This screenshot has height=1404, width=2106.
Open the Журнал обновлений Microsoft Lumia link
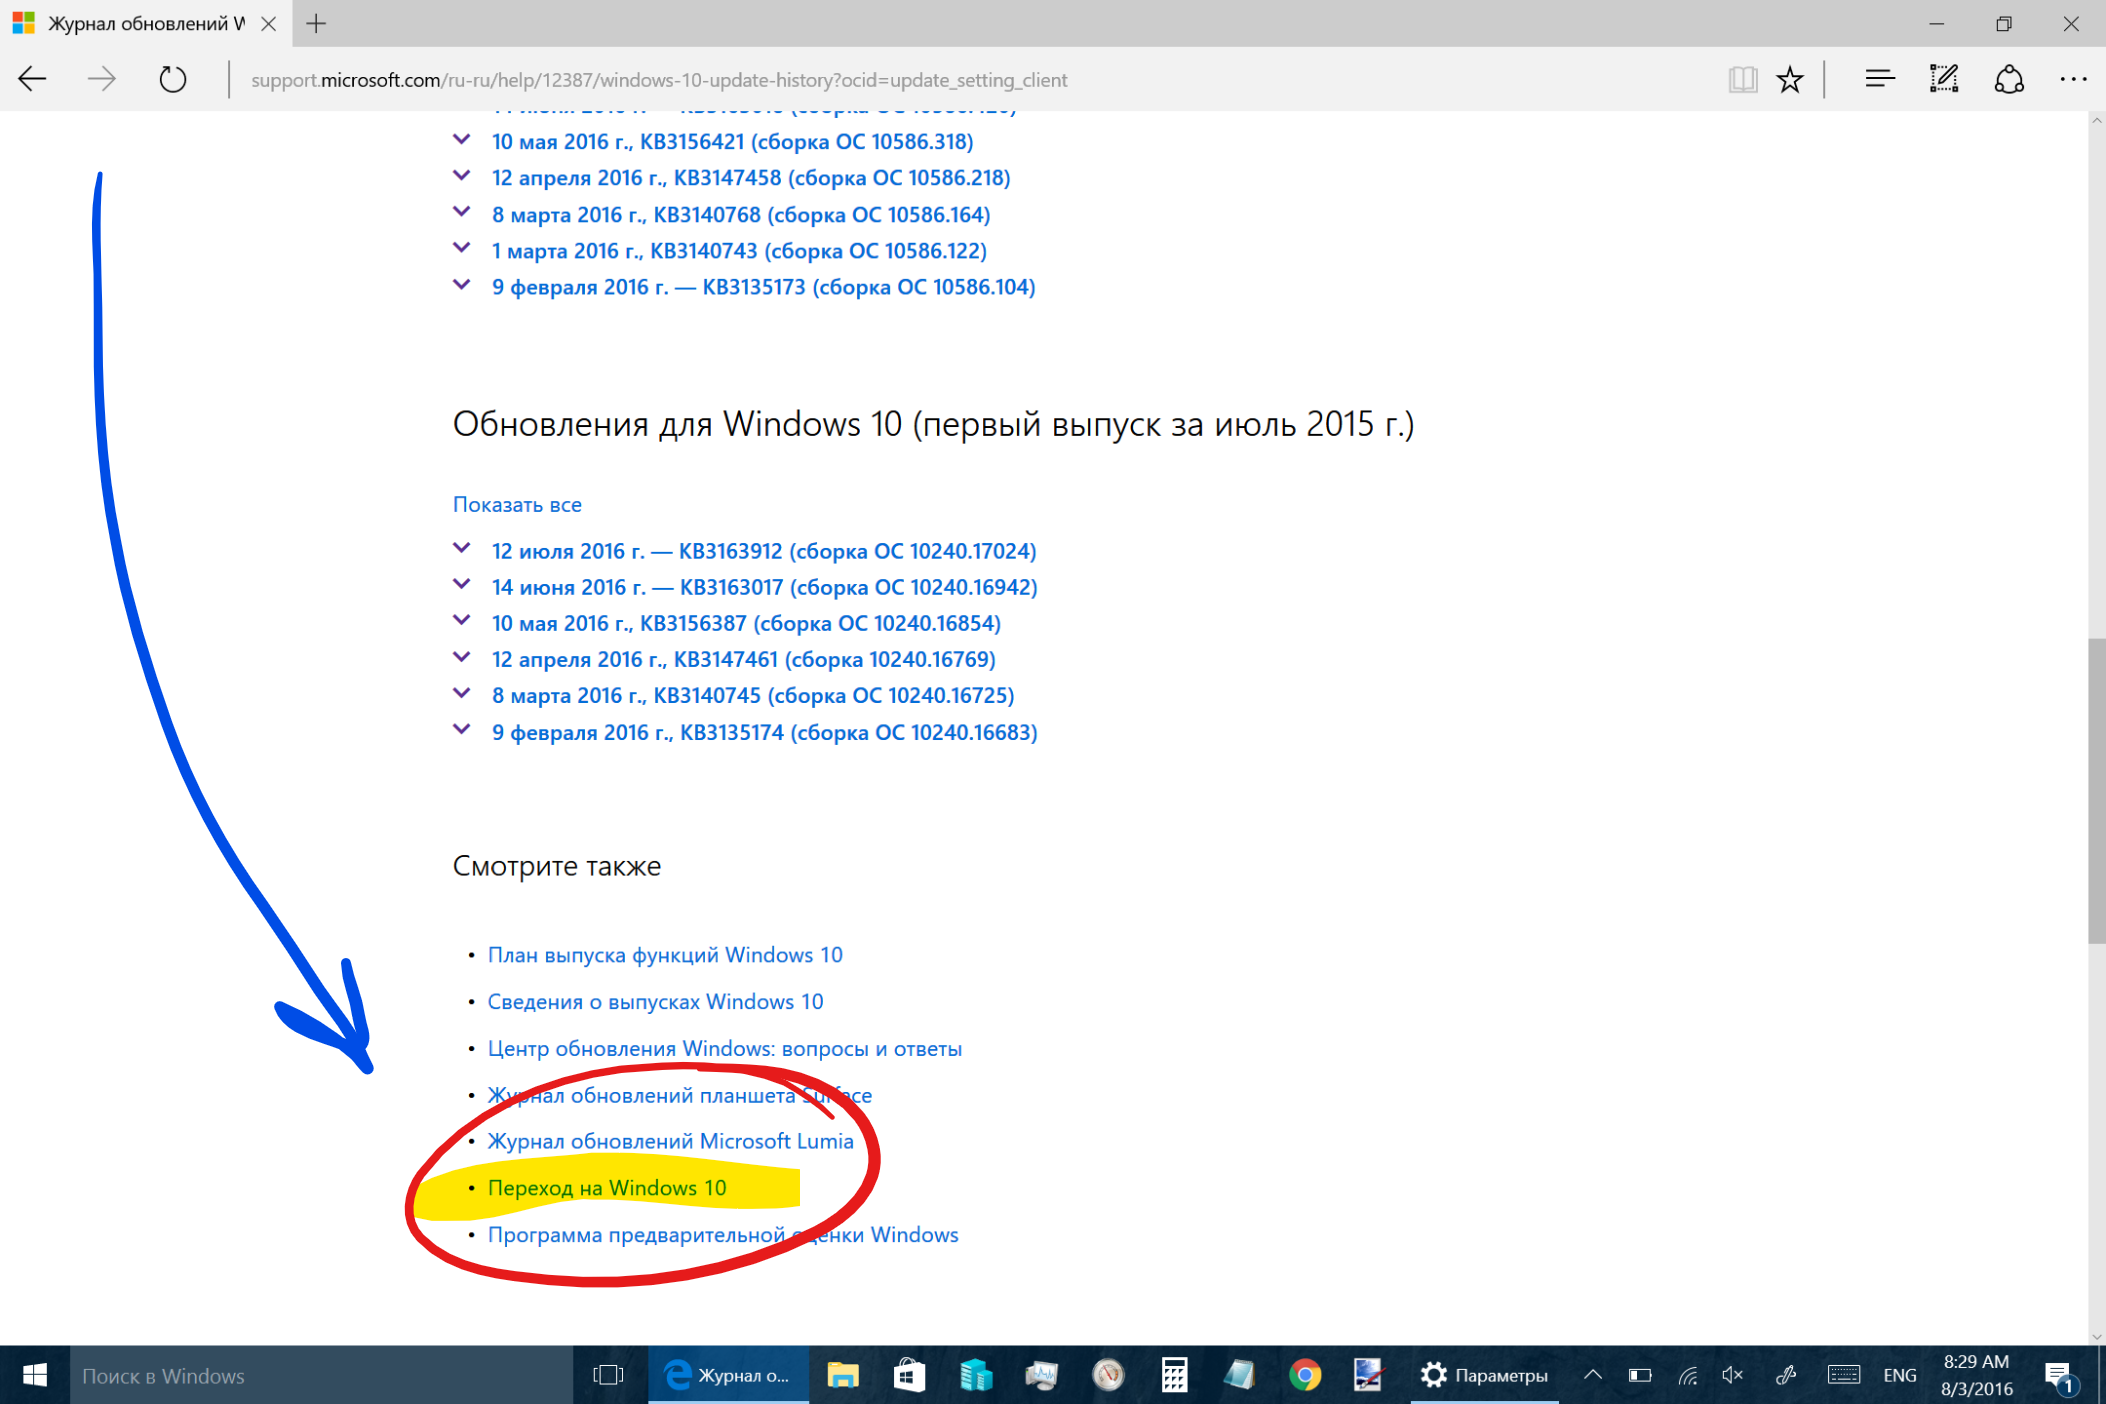coord(670,1141)
